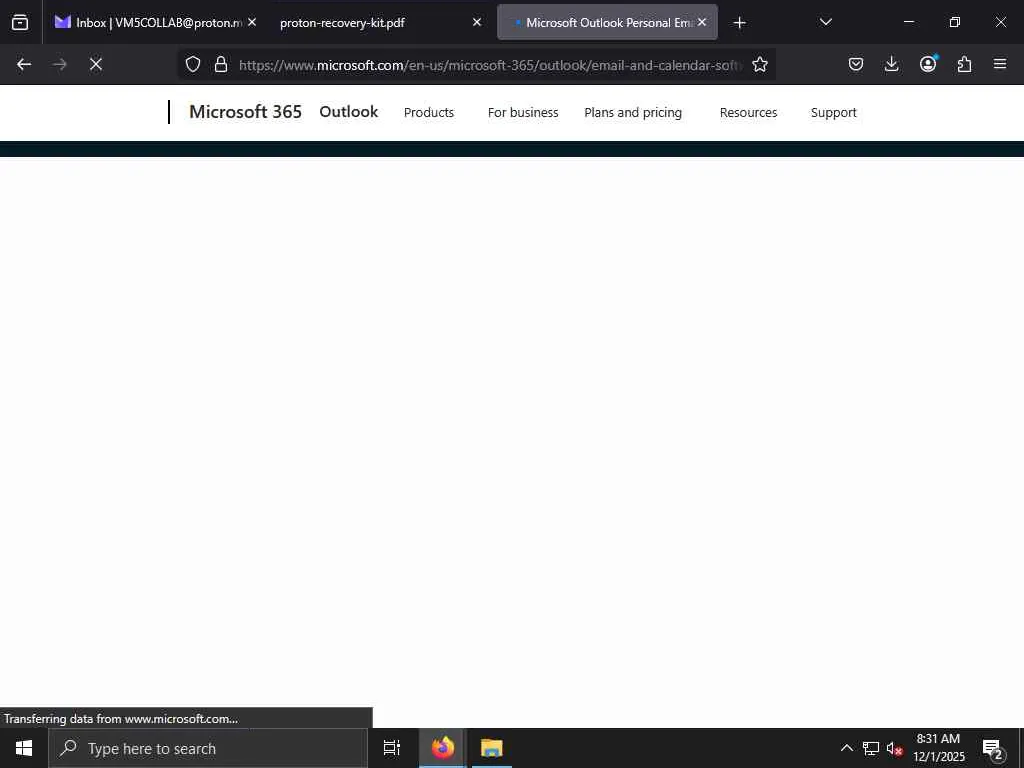
Task: Go back to previous page
Action: pos(24,64)
